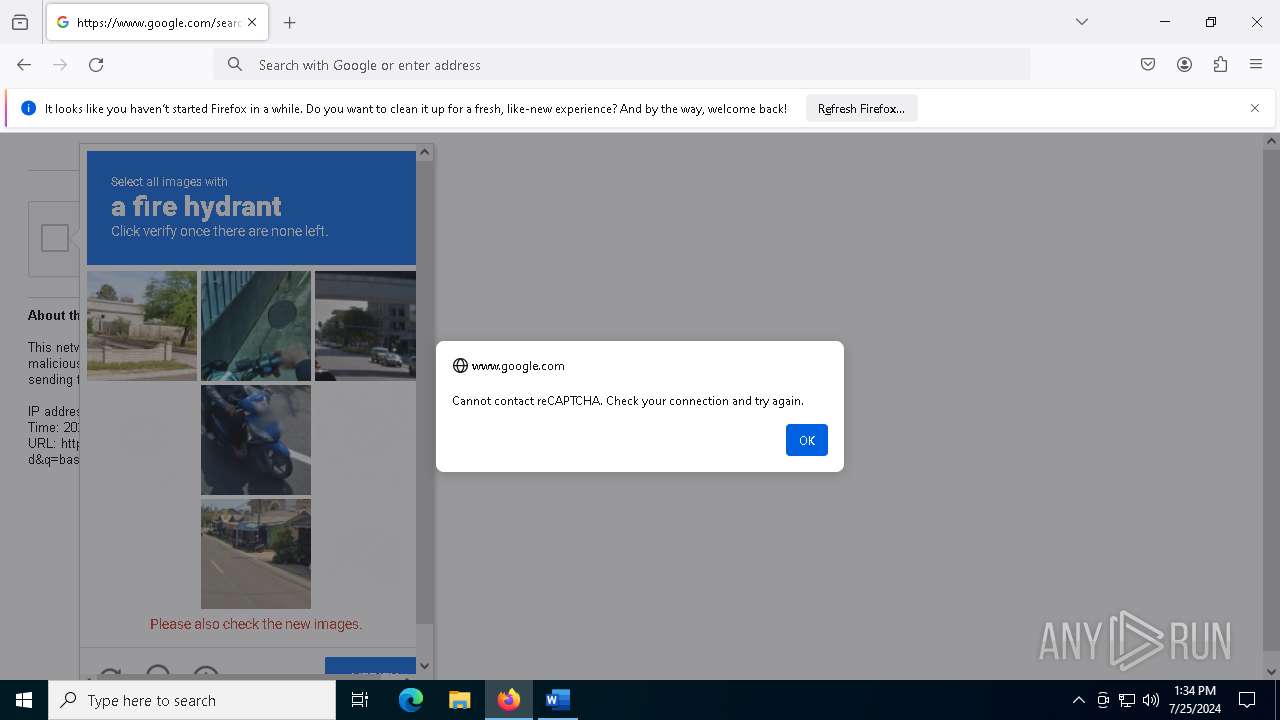Screen dimensions: 1280x720
Task: Open the Windows notification center
Action: click(1248, 700)
